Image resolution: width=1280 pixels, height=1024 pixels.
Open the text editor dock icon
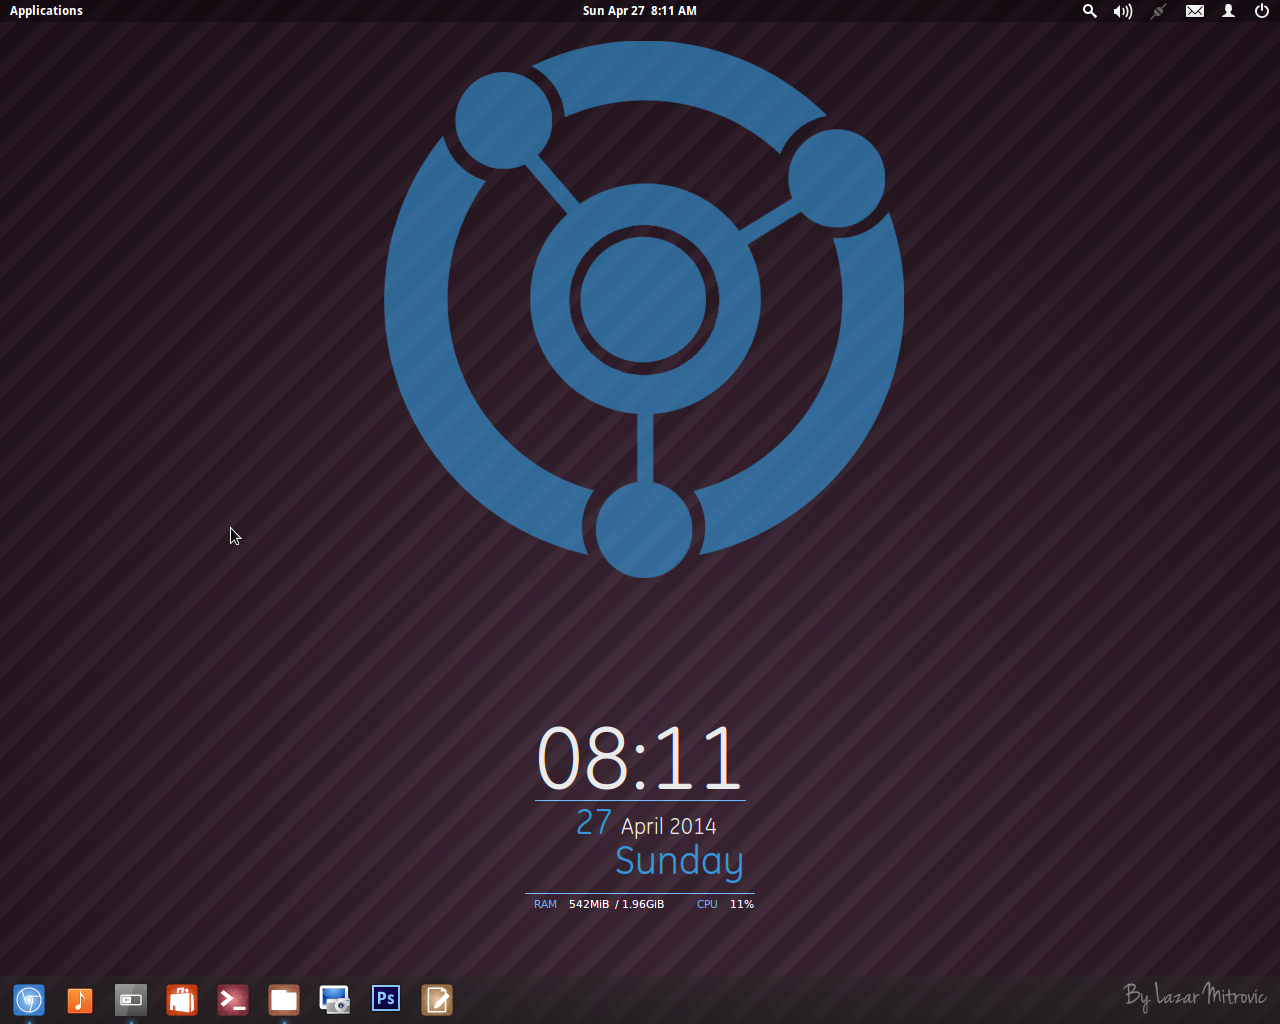pos(437,999)
